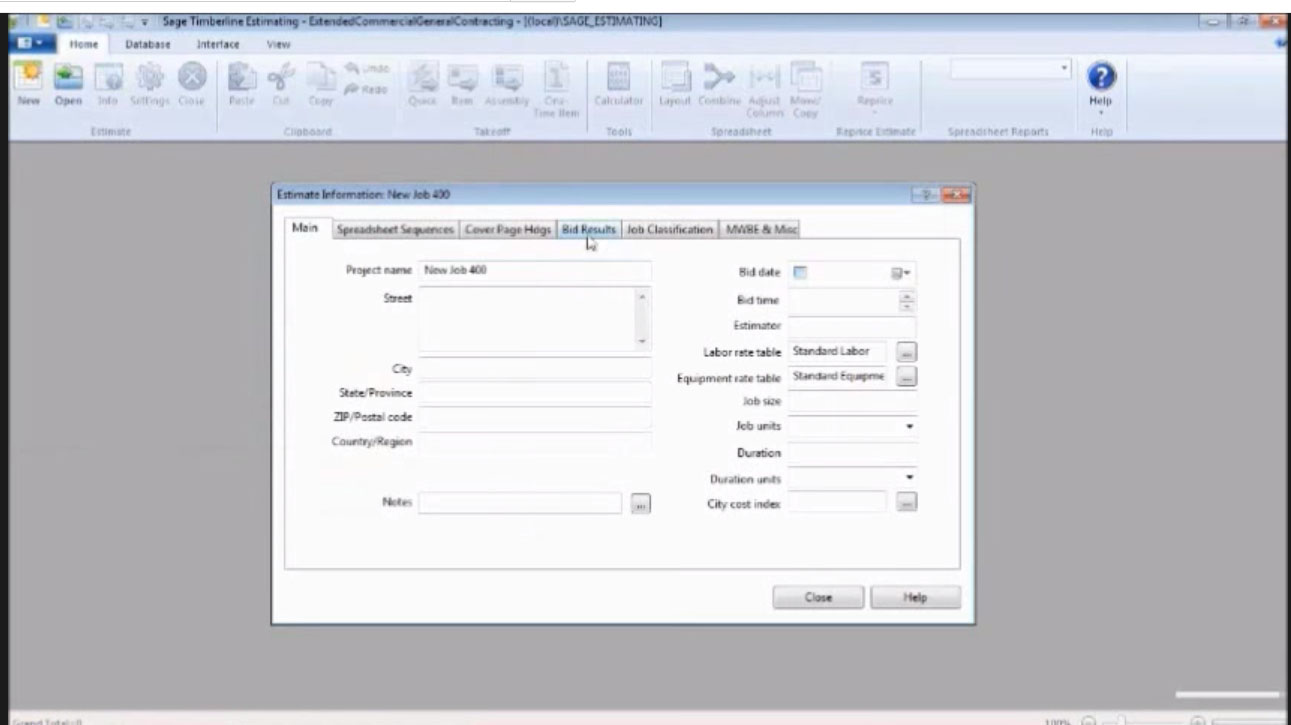Open the Cover Page Hdgs tab

coord(508,229)
